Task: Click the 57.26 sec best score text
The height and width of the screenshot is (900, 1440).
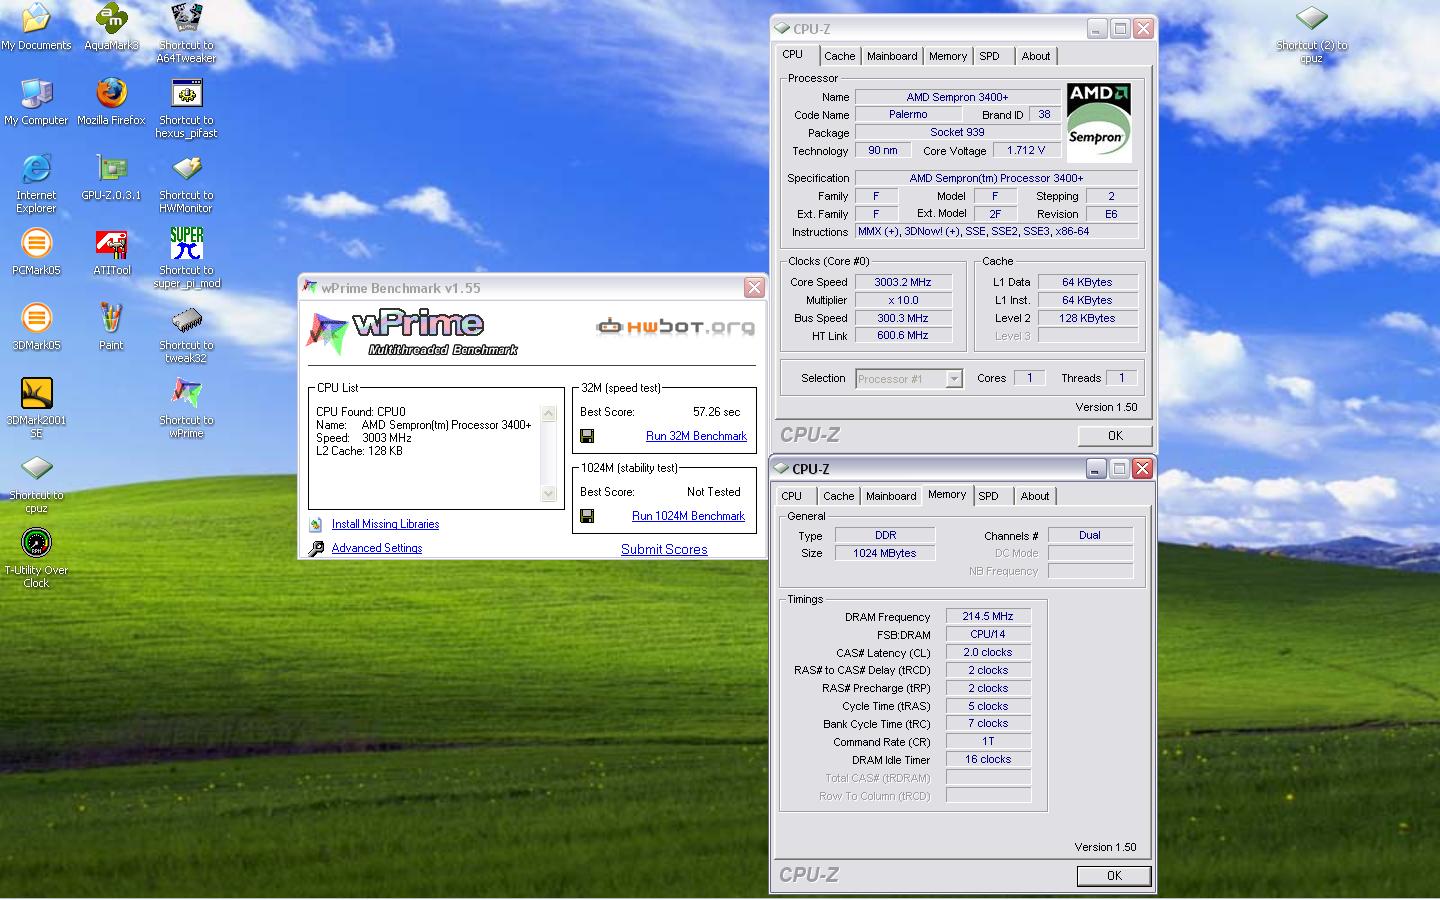Action: point(717,412)
